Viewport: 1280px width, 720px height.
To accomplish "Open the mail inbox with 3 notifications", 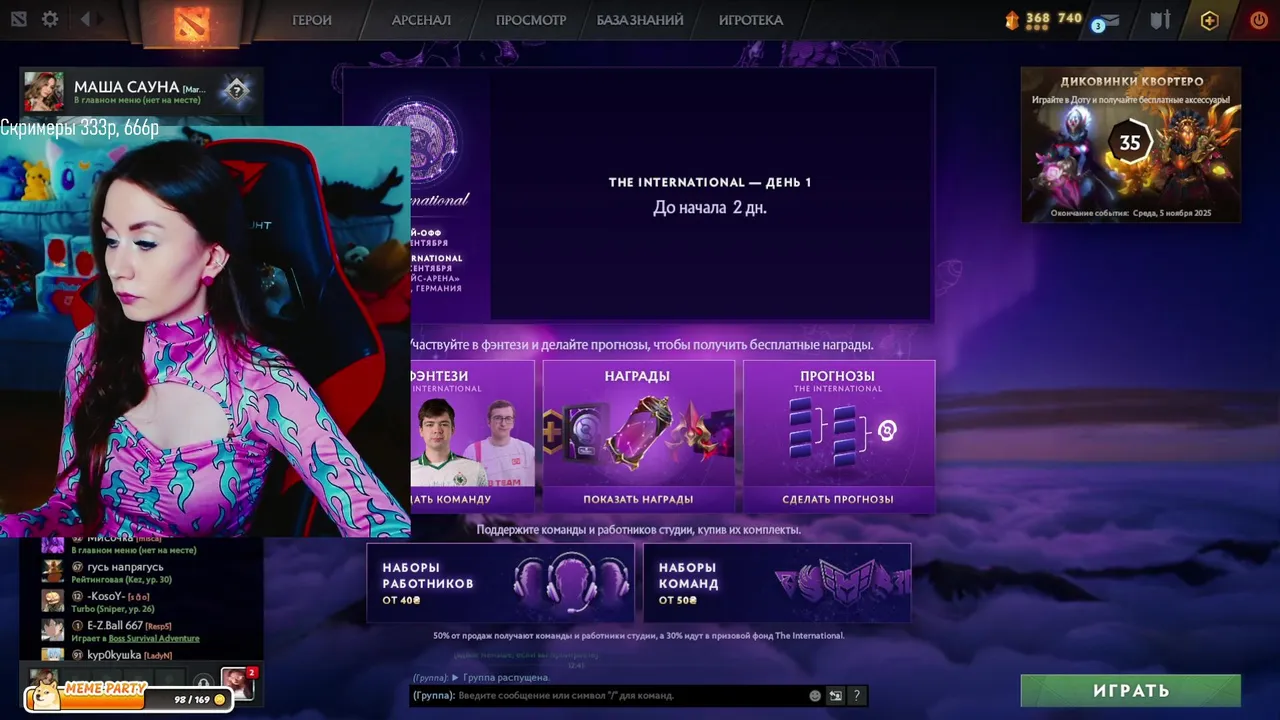I will tap(1106, 22).
